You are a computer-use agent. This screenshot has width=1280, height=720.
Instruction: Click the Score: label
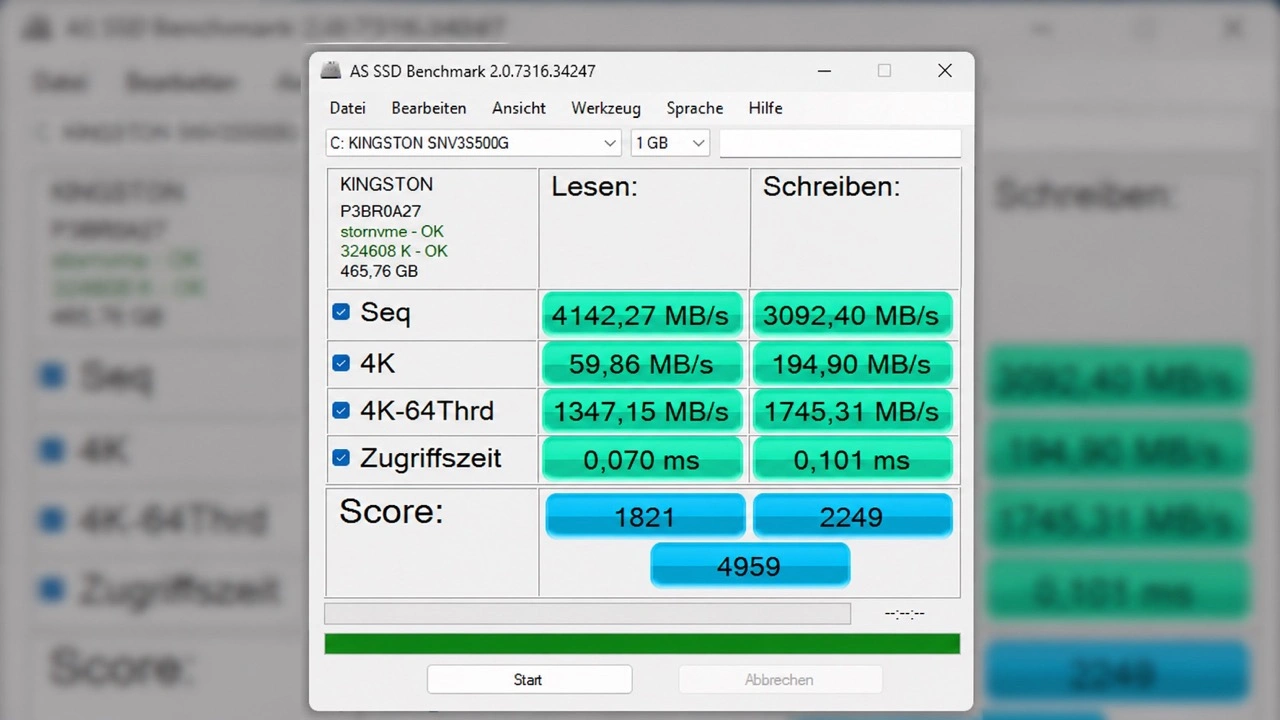click(x=391, y=511)
